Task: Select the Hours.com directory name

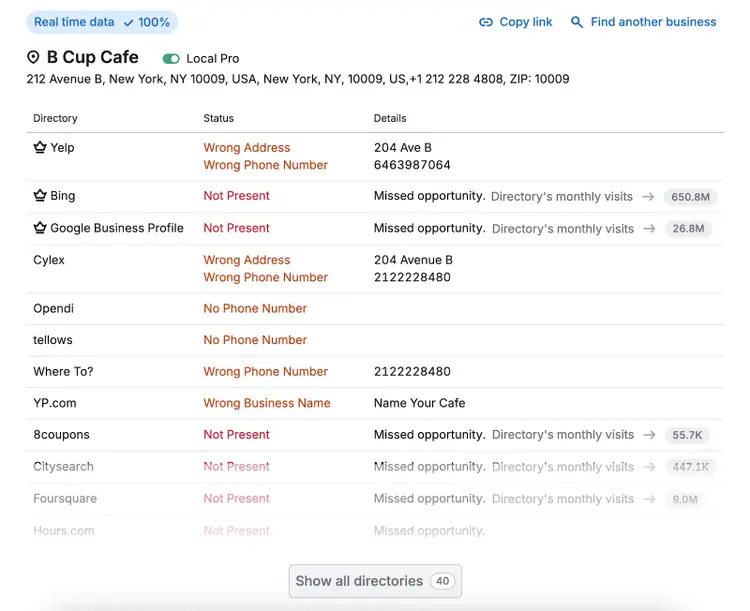Action: click(x=64, y=531)
